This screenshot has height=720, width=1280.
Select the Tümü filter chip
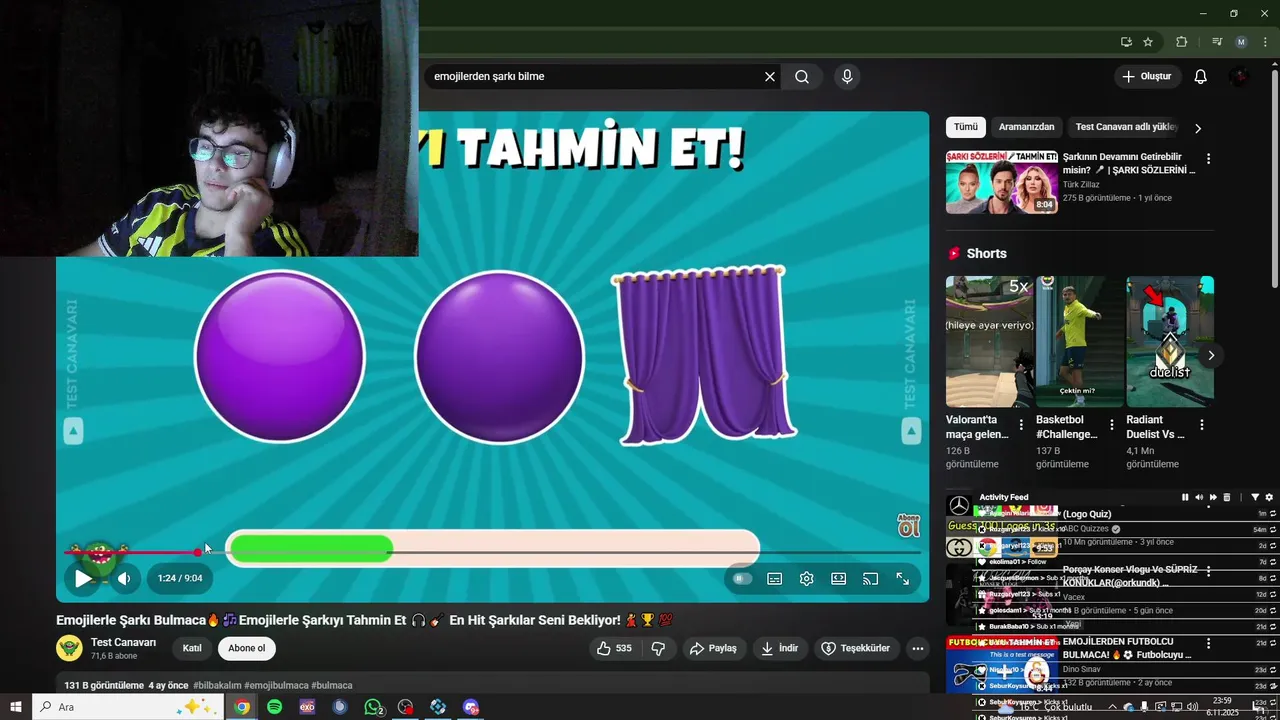click(965, 127)
